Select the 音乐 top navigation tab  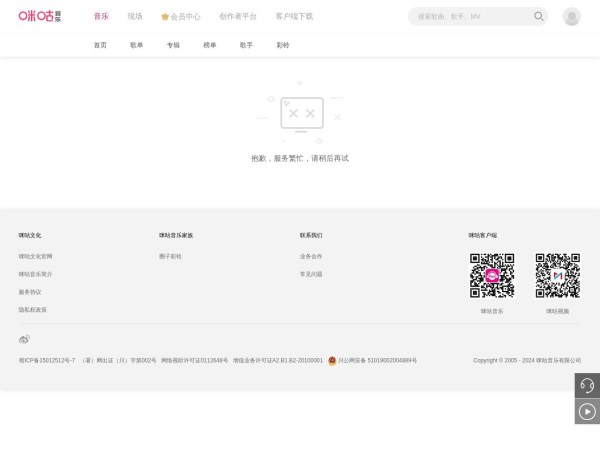pos(101,17)
